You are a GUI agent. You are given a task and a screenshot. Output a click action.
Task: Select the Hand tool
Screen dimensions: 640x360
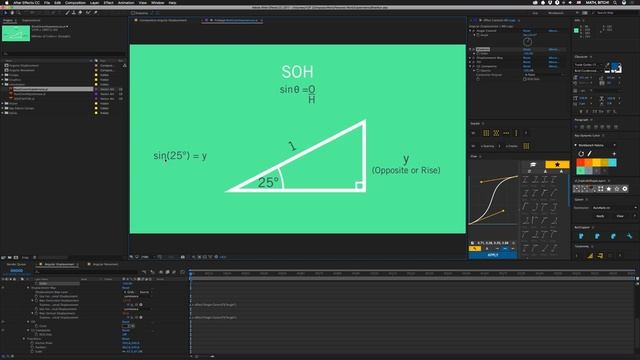pyautogui.click(x=12, y=13)
